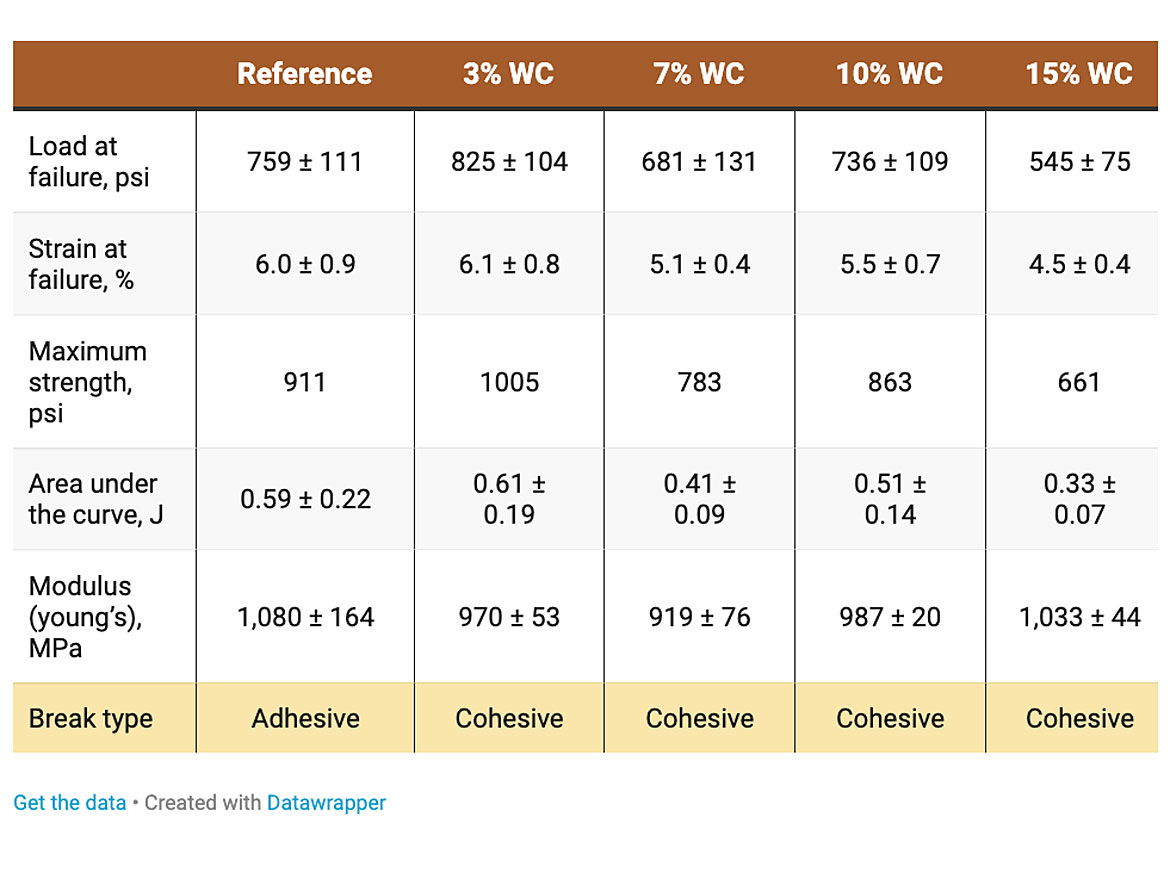The height and width of the screenshot is (878, 1170).
Task: Click the 'Adhesive' break type cell
Action: point(305,718)
